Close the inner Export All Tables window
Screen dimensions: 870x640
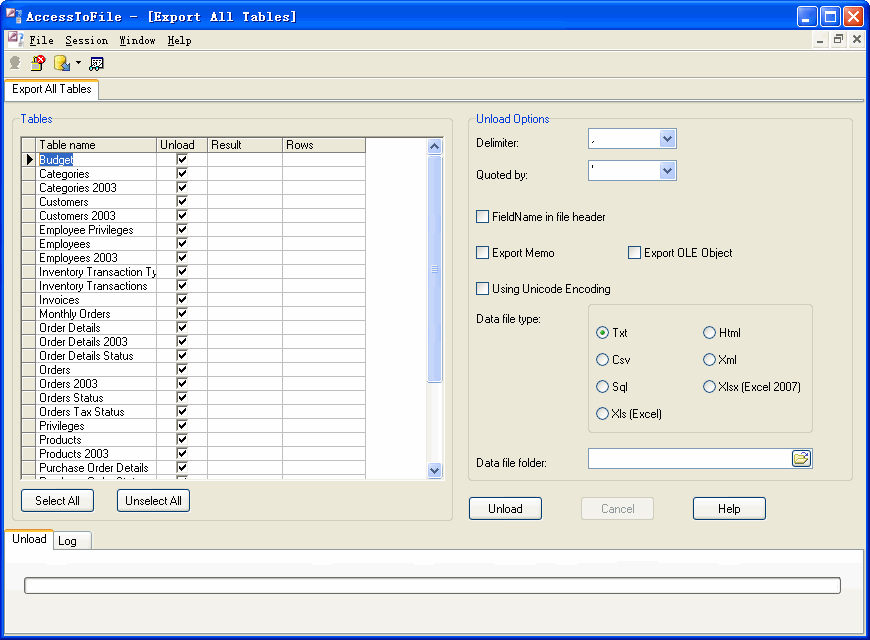(x=857, y=39)
